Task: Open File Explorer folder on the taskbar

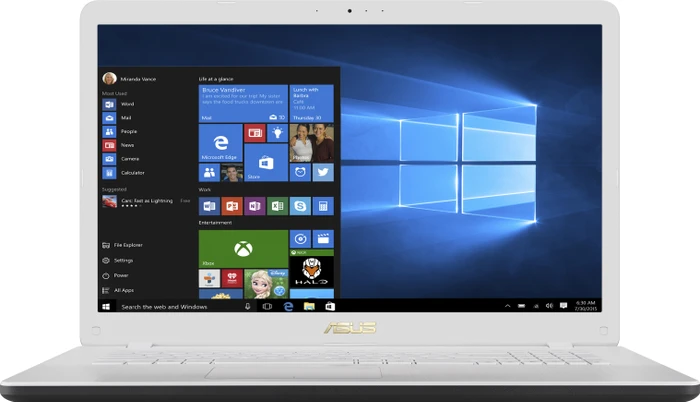Action: tap(309, 306)
